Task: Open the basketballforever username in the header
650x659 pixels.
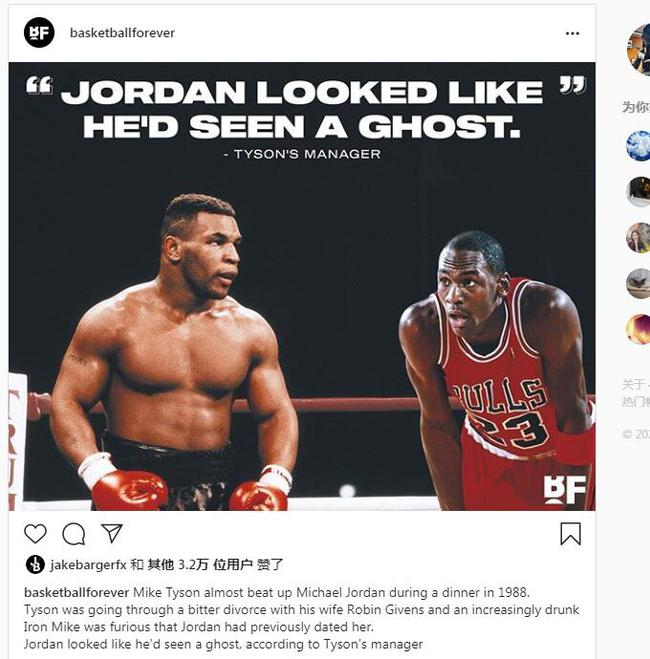Action: 122,33
